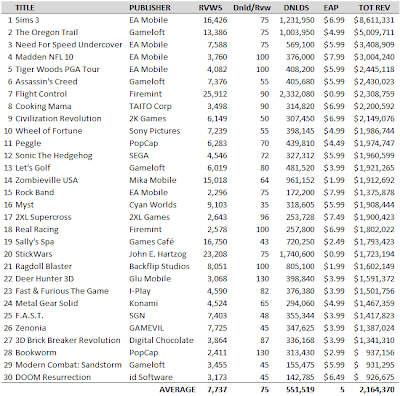Select the Backflip Studios publisher cell
Screen dimensions: 400x396
tap(159, 266)
